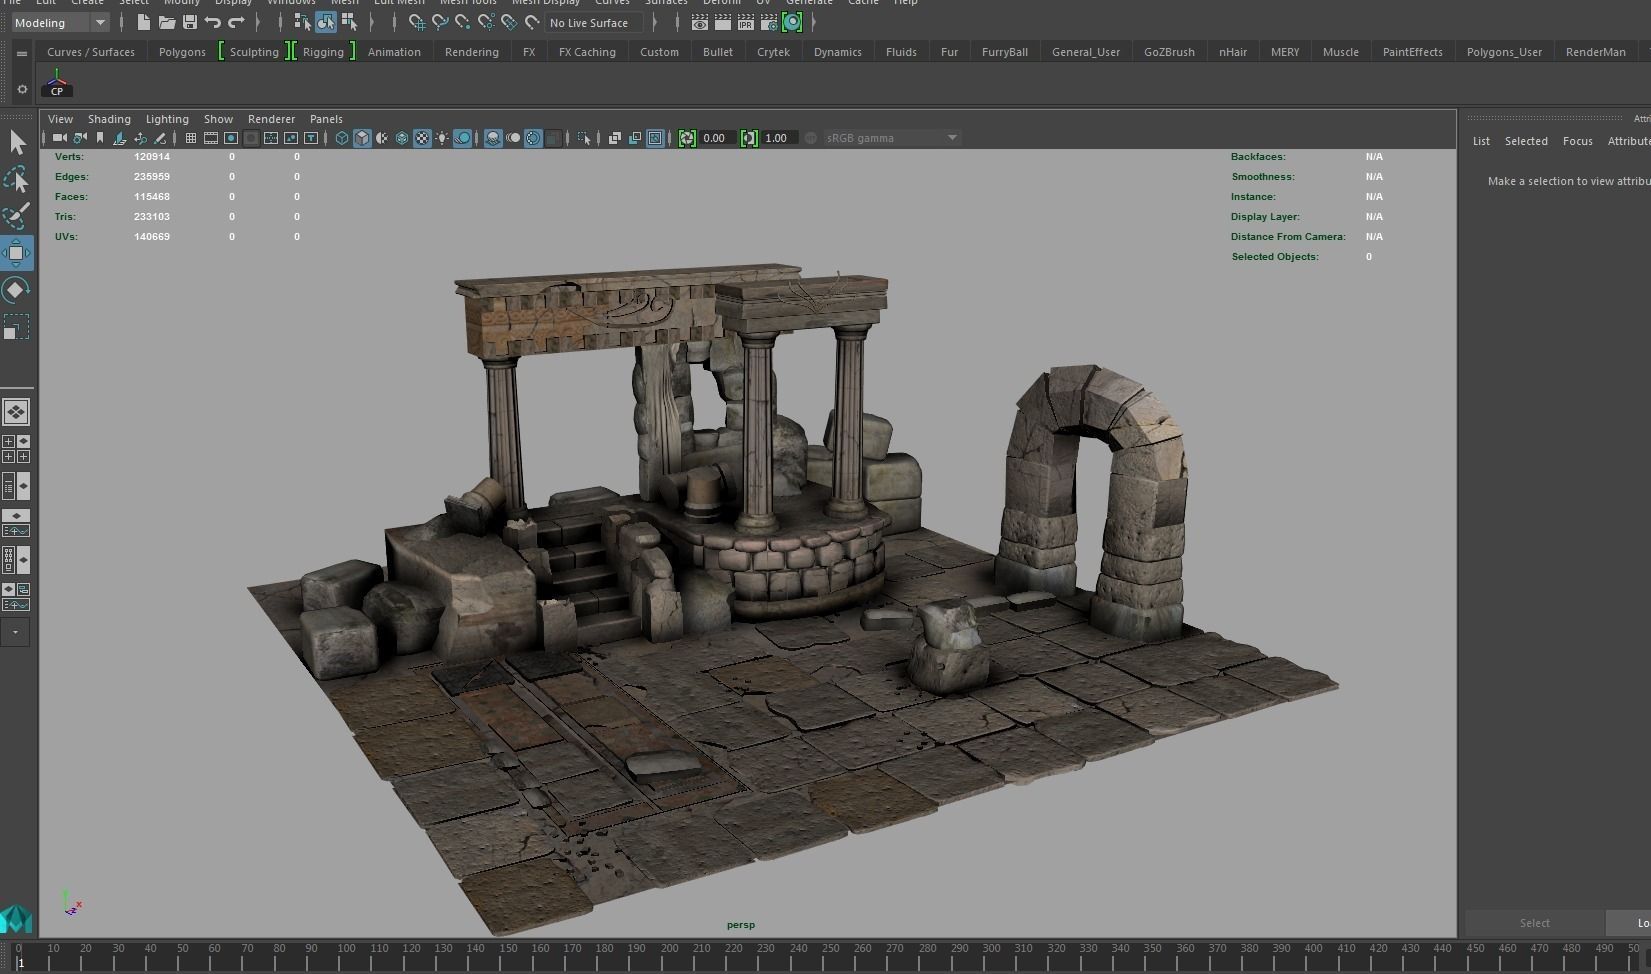Select by hierarchy mode icon
This screenshot has width=1651, height=974.
[x=302, y=22]
